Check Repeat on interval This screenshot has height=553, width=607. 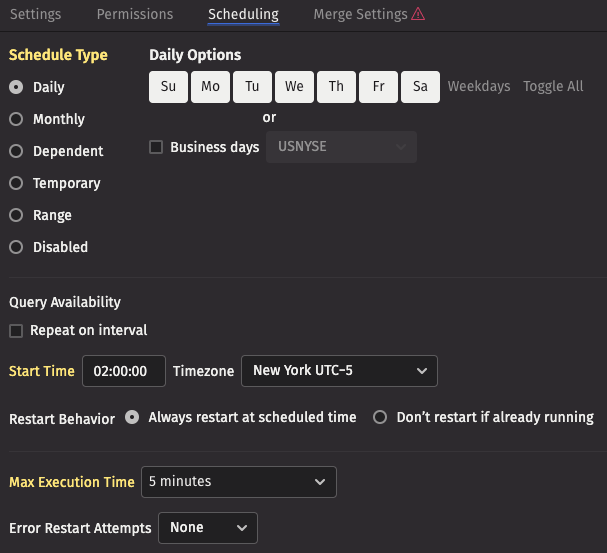pos(16,331)
